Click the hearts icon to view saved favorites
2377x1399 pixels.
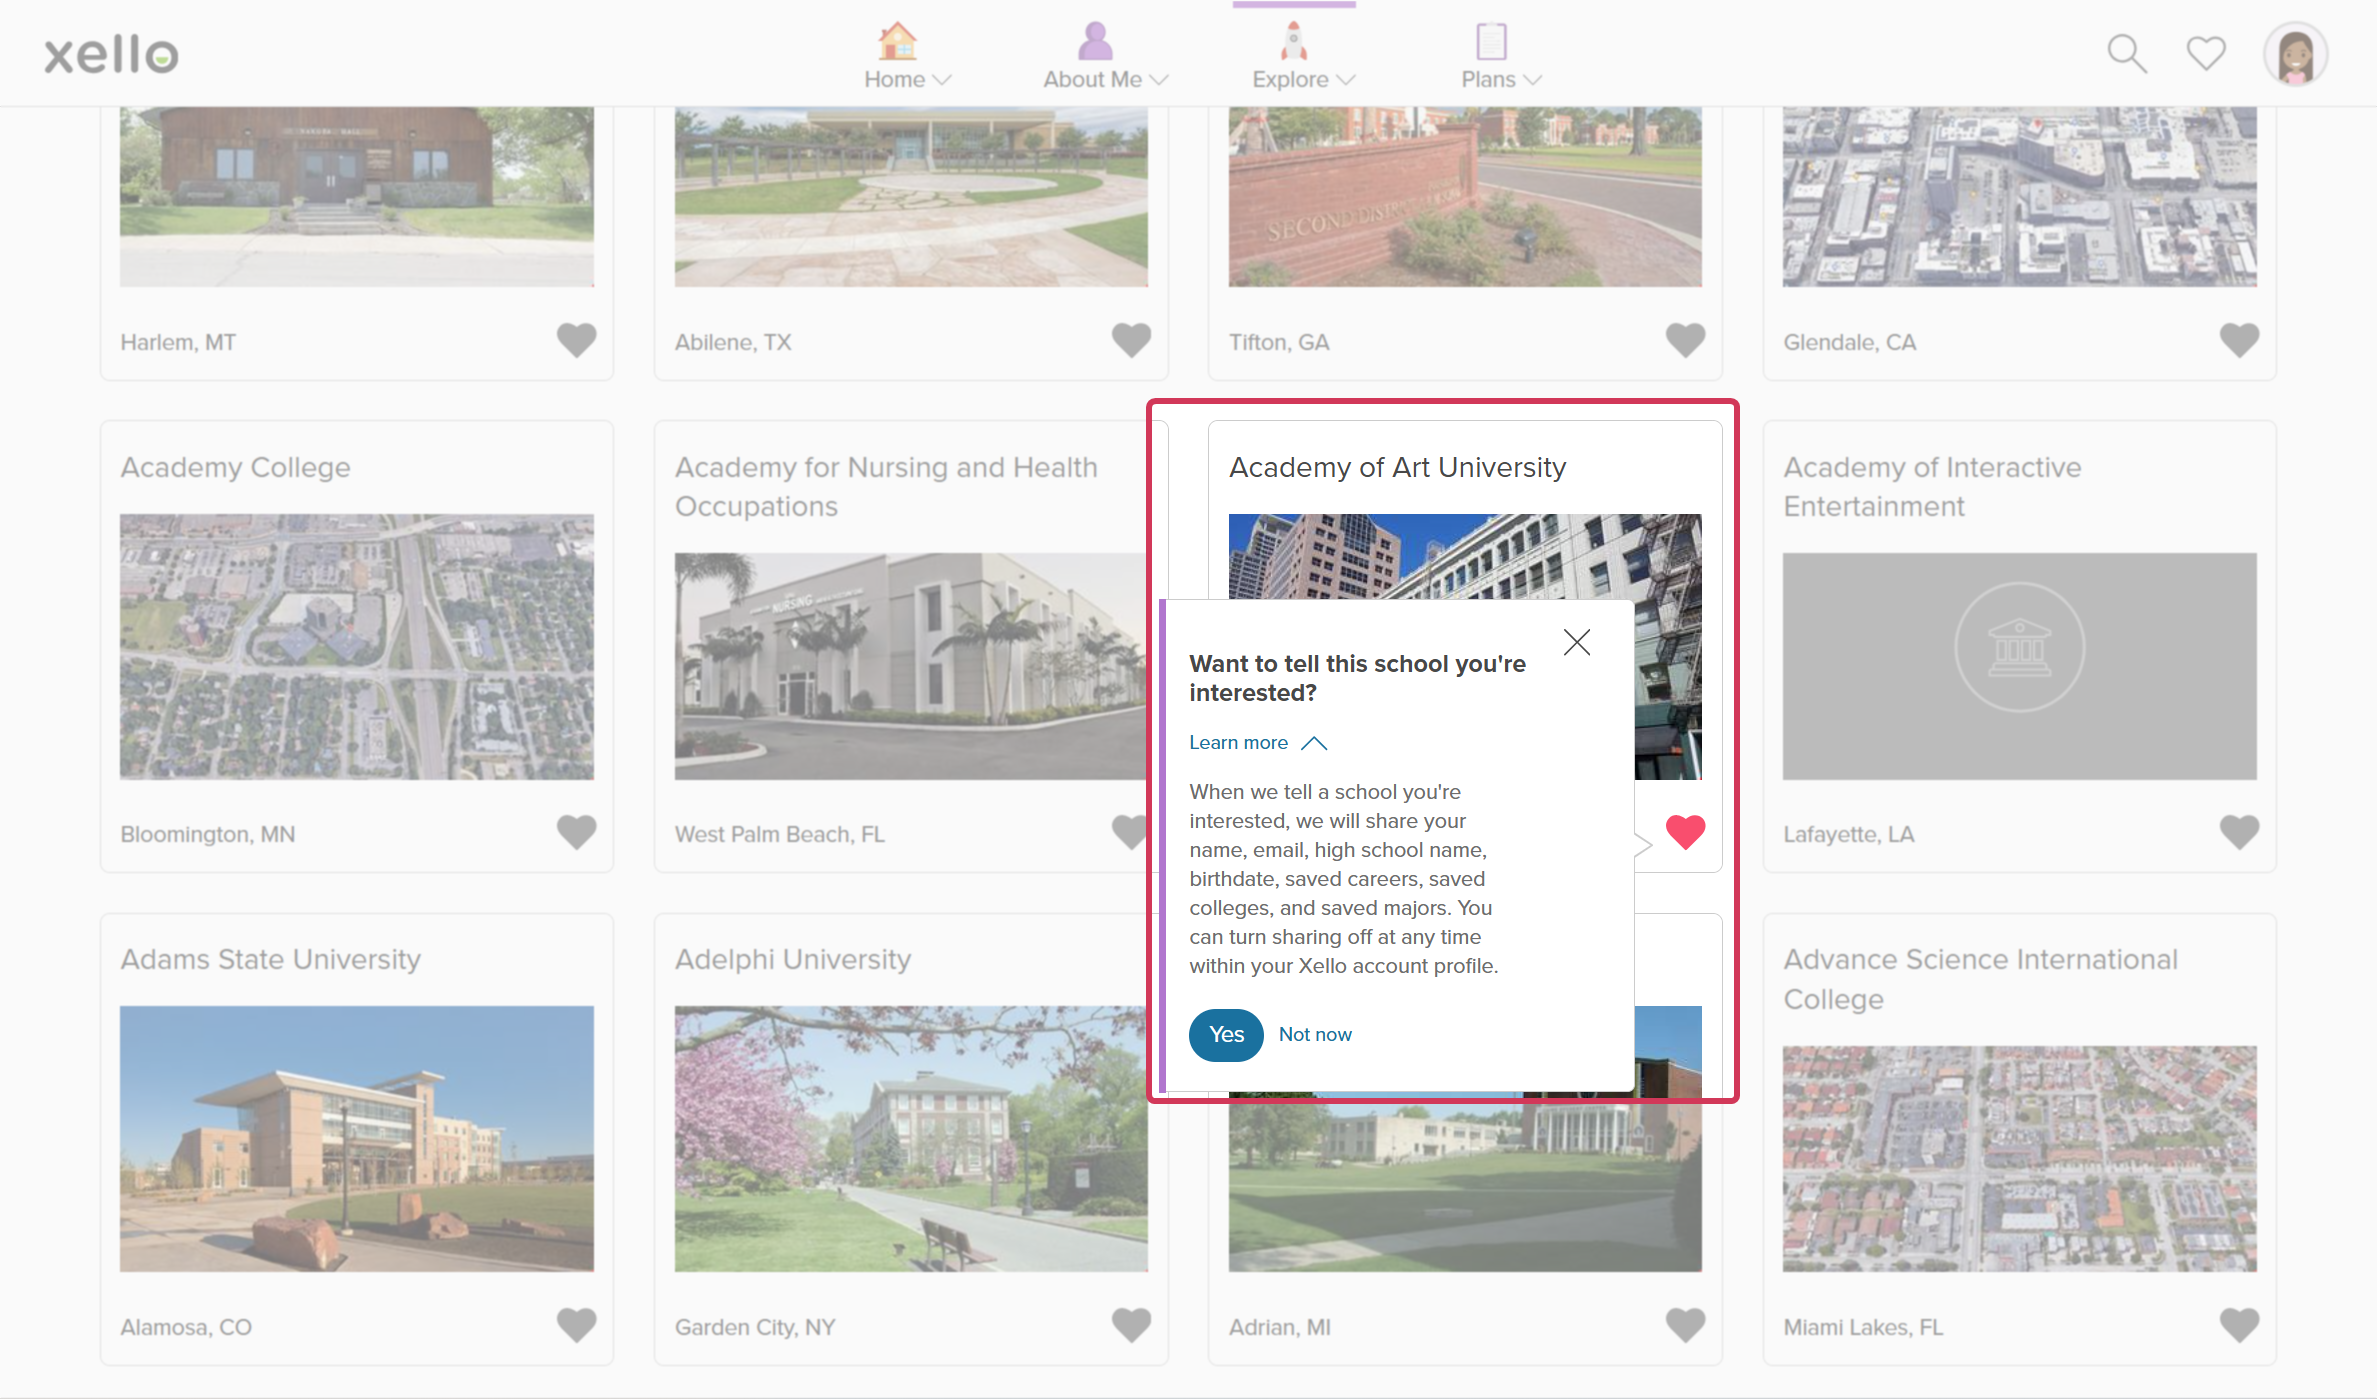(2205, 54)
